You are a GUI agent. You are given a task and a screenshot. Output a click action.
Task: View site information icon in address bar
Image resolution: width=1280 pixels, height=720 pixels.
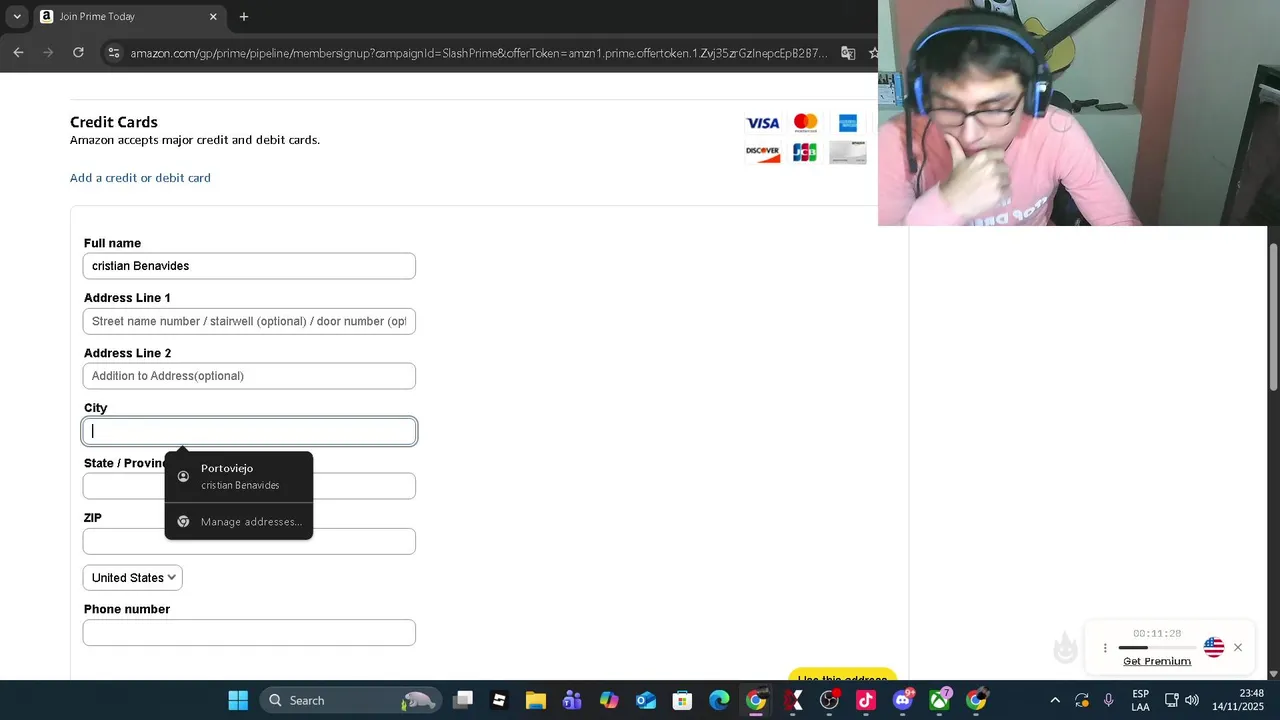(x=113, y=53)
